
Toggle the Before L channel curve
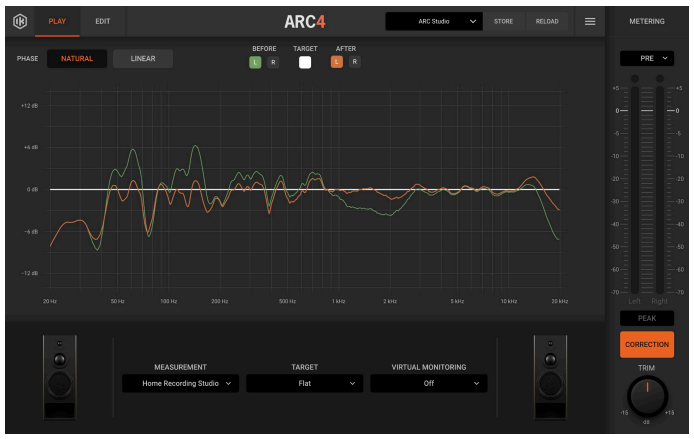[255, 62]
